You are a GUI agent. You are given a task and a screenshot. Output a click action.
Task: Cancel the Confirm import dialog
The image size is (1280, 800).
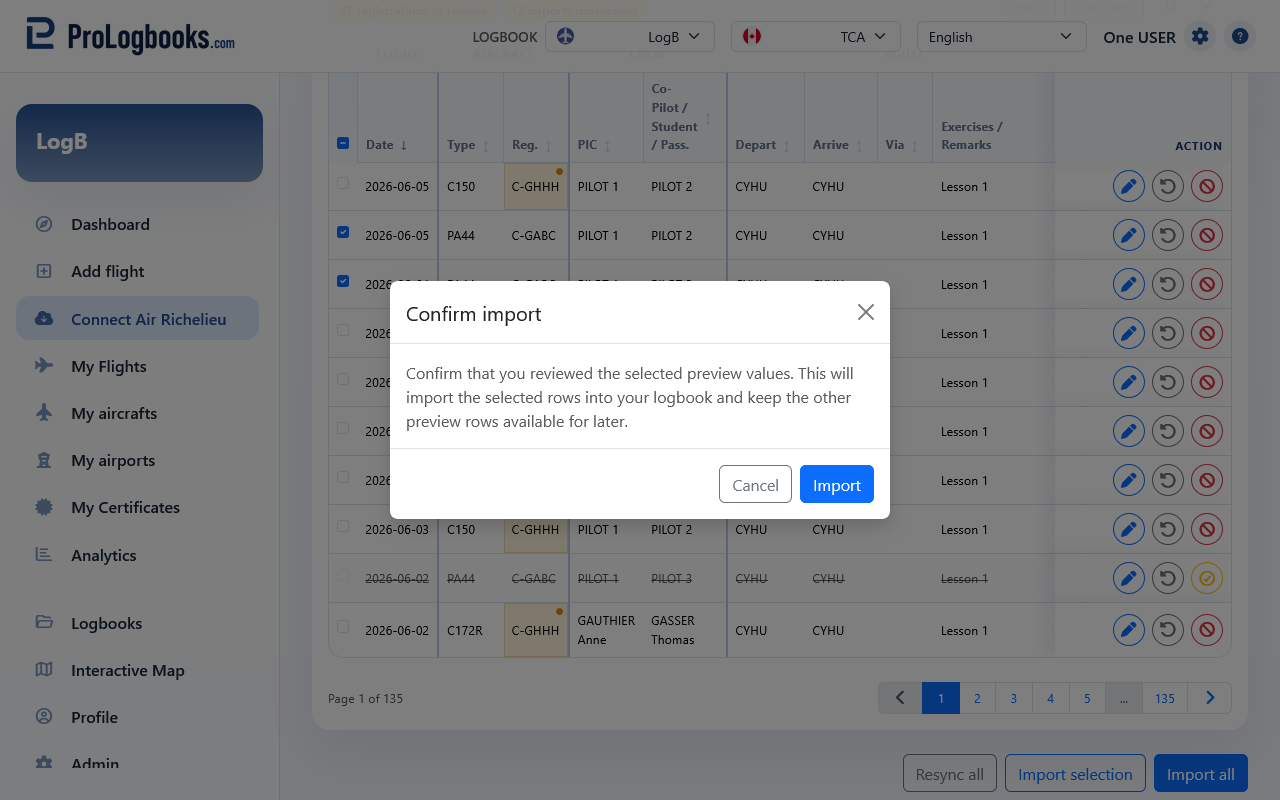pyautogui.click(x=755, y=484)
